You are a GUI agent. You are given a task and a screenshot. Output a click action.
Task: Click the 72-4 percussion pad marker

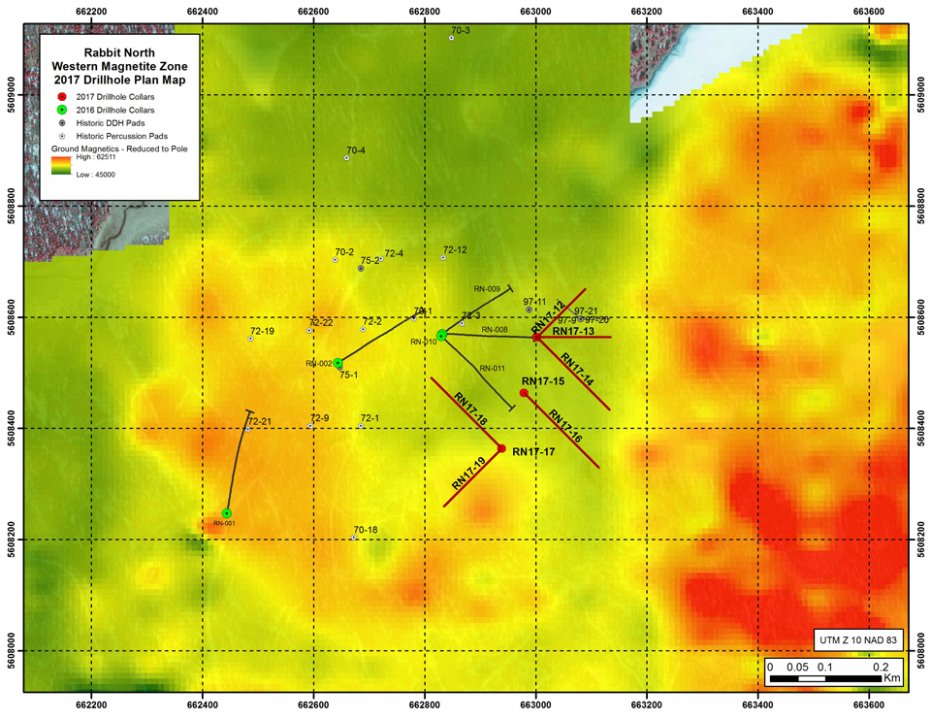point(381,259)
